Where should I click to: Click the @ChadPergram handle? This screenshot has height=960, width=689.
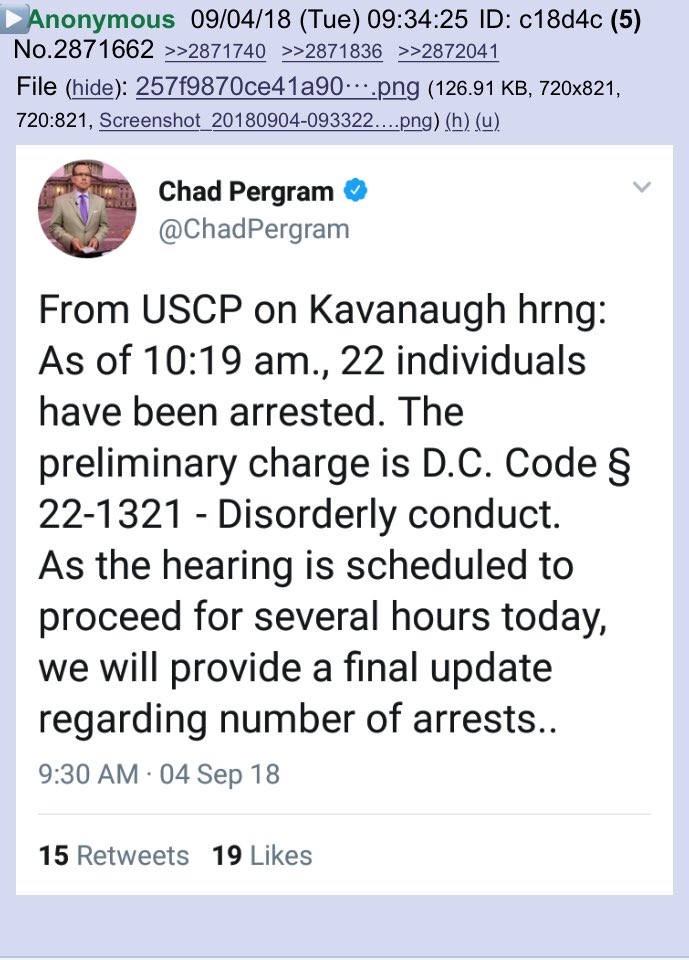click(254, 229)
